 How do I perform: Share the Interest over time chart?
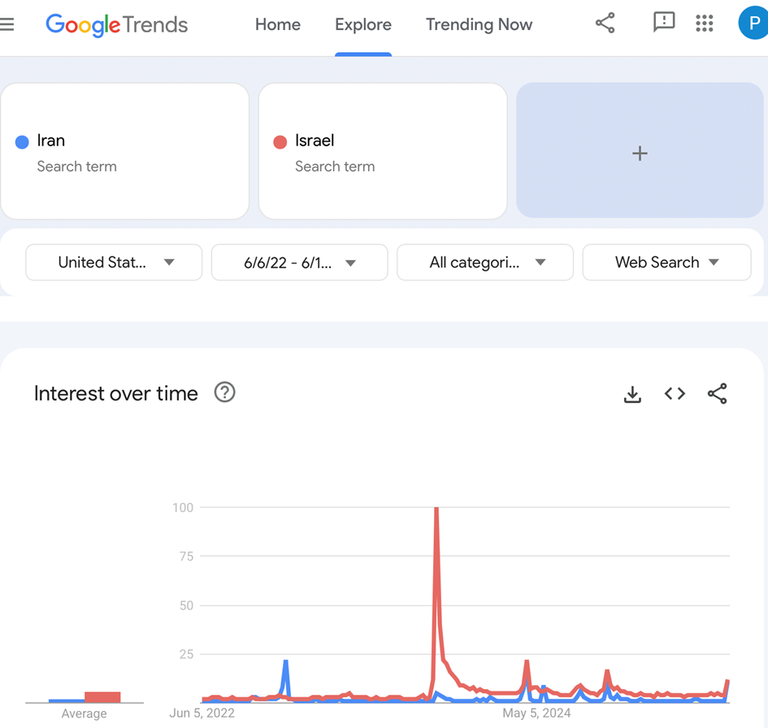717,394
